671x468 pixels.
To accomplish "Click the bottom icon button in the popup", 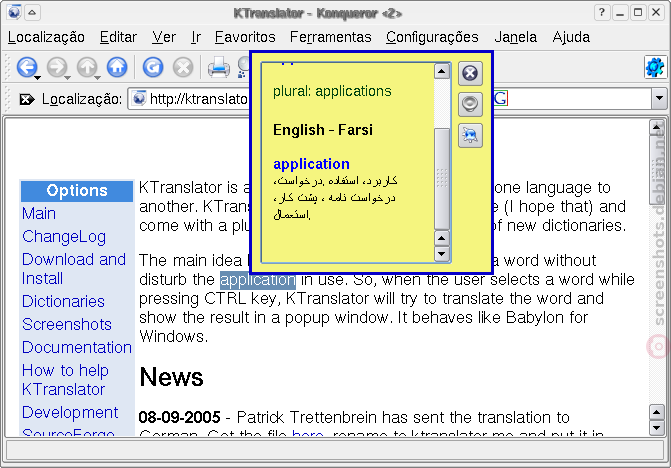I will pyautogui.click(x=470, y=136).
